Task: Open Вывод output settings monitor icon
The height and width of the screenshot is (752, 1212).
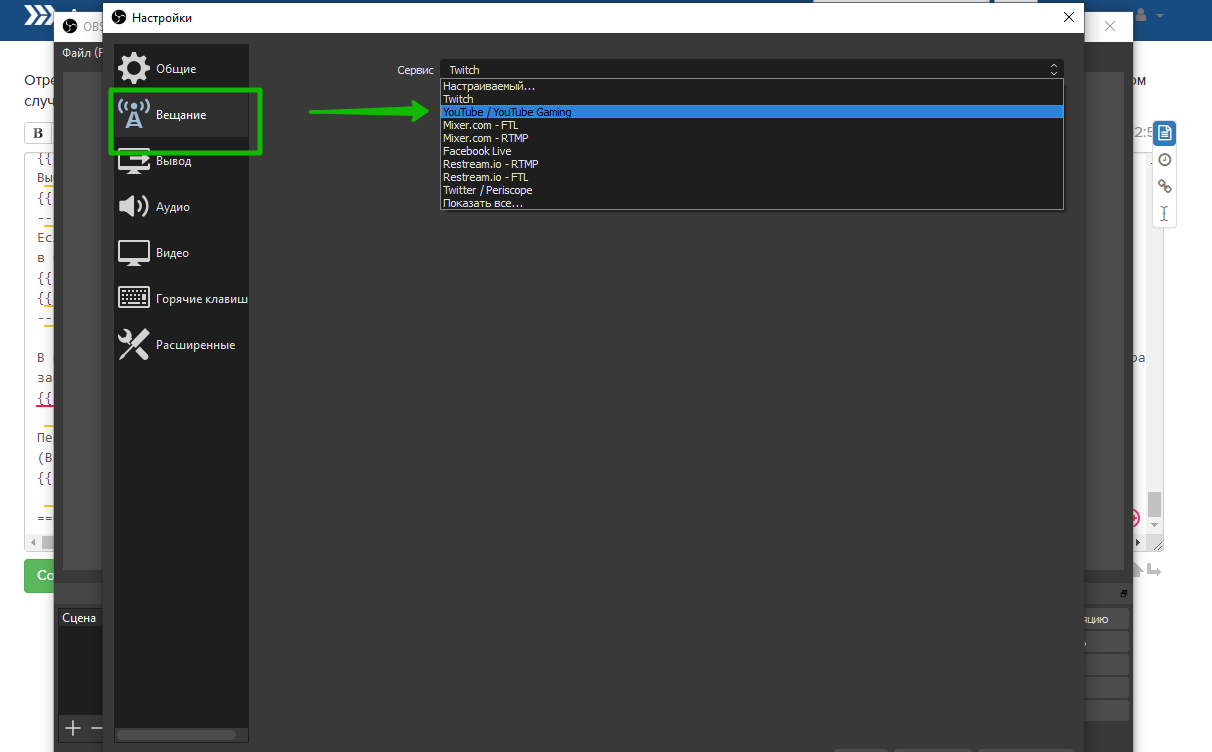Action: [134, 161]
